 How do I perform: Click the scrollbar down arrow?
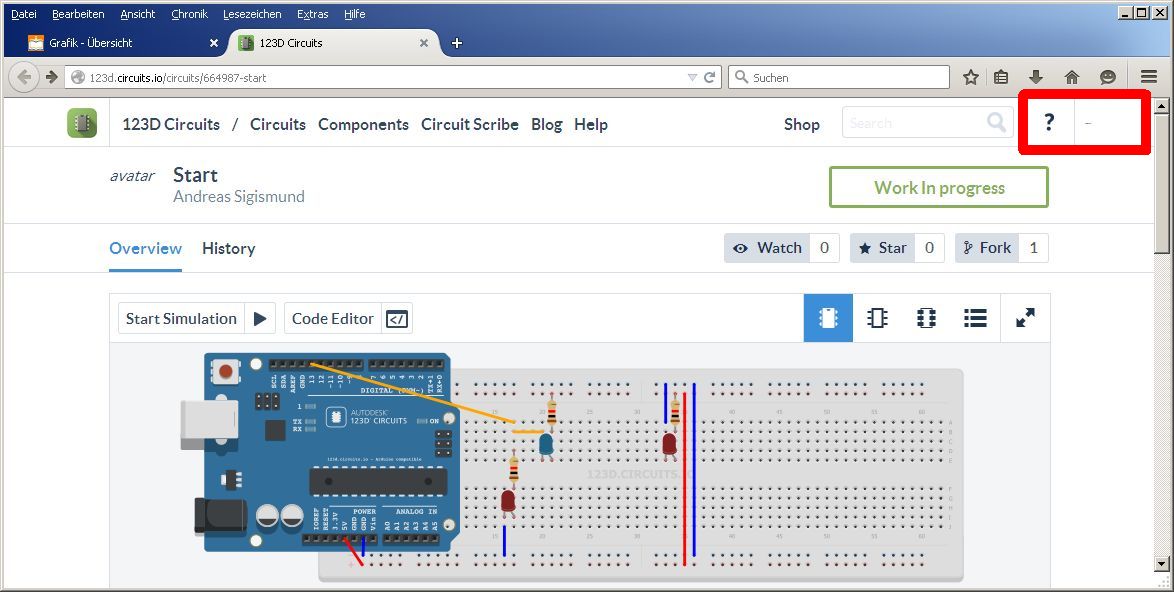[1161, 564]
